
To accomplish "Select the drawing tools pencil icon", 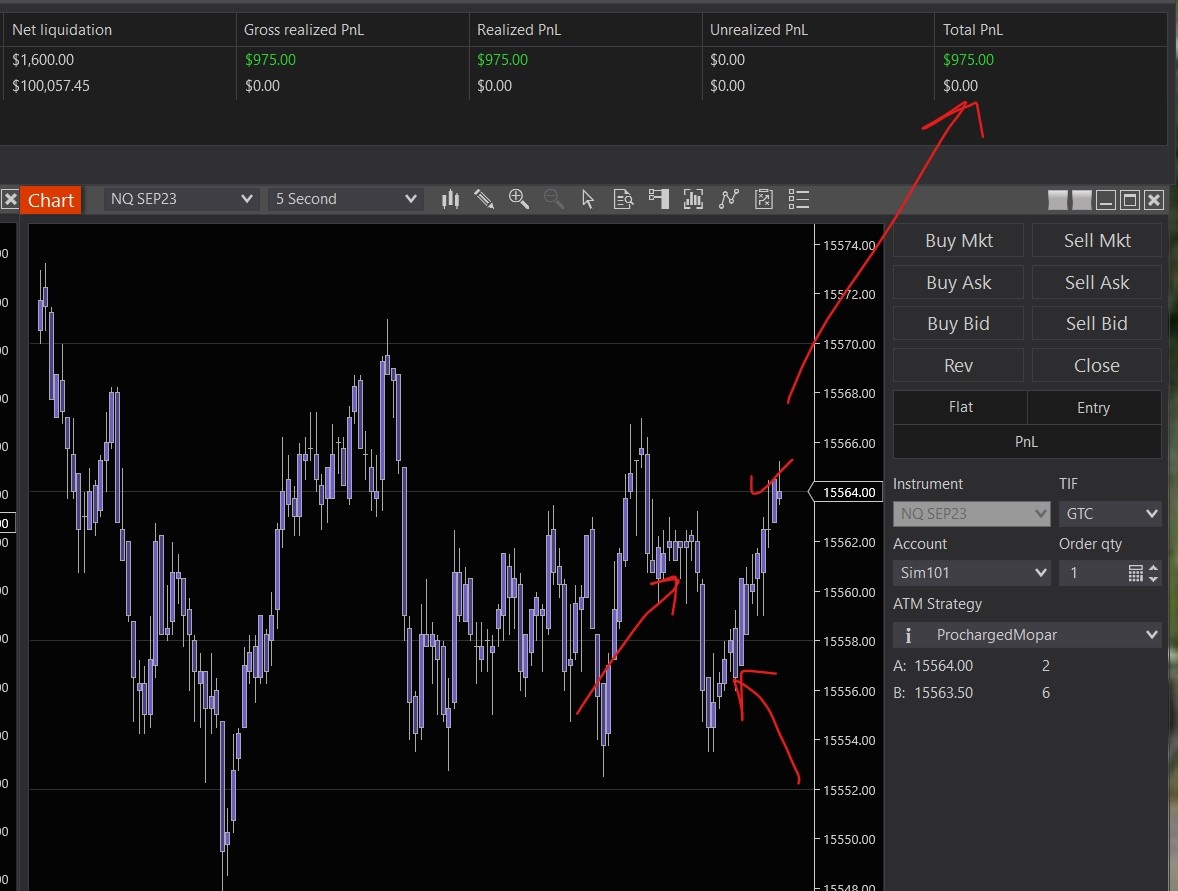I will (x=484, y=199).
